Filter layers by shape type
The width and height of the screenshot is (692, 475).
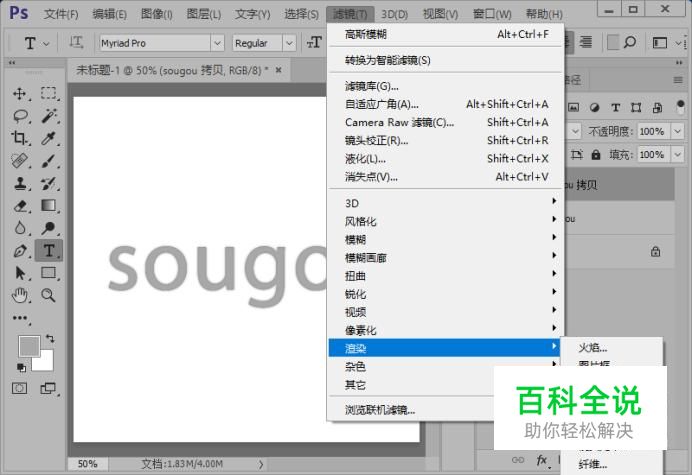tap(636, 107)
